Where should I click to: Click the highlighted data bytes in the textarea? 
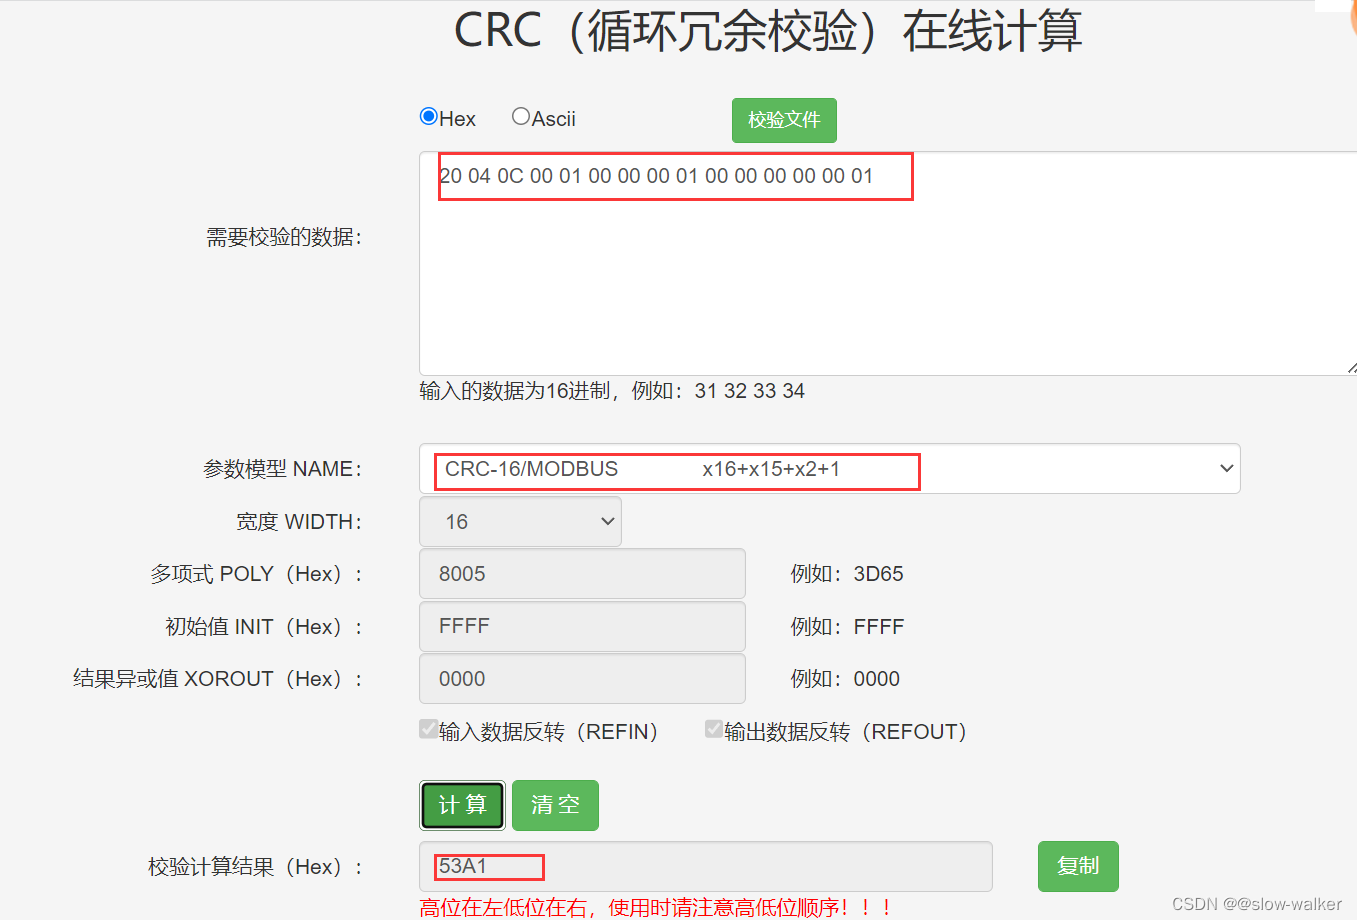tap(675, 176)
